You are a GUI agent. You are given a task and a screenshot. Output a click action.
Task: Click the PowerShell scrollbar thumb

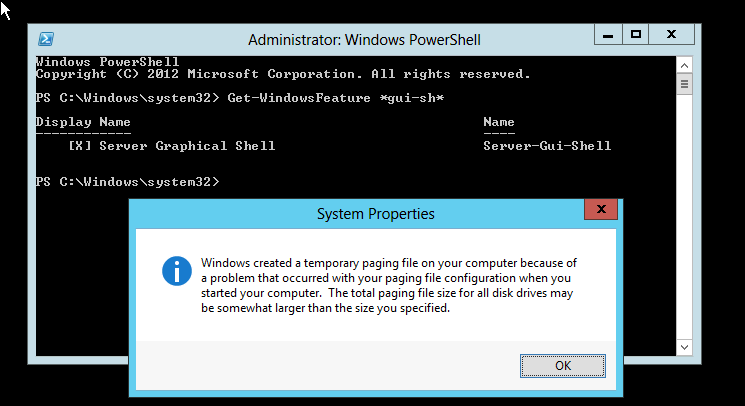click(684, 84)
